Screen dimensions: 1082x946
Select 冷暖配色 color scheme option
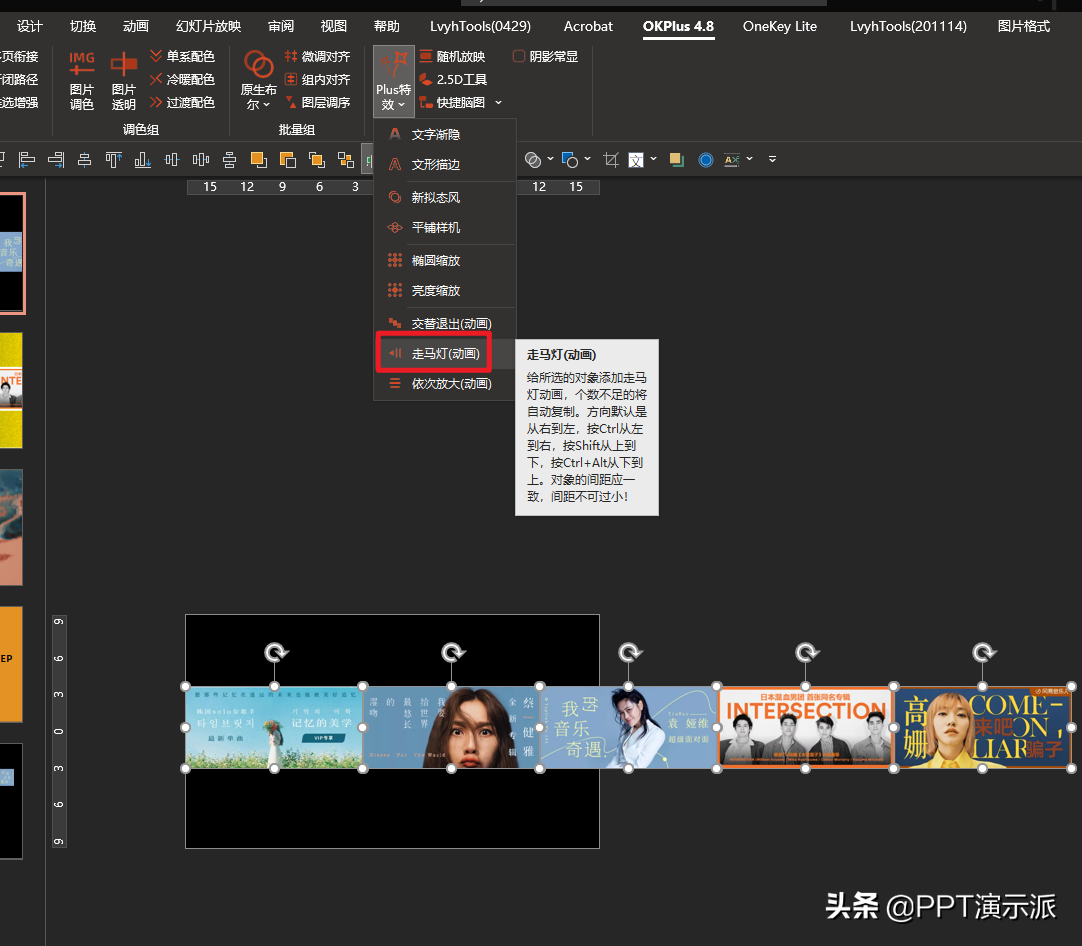click(x=183, y=79)
